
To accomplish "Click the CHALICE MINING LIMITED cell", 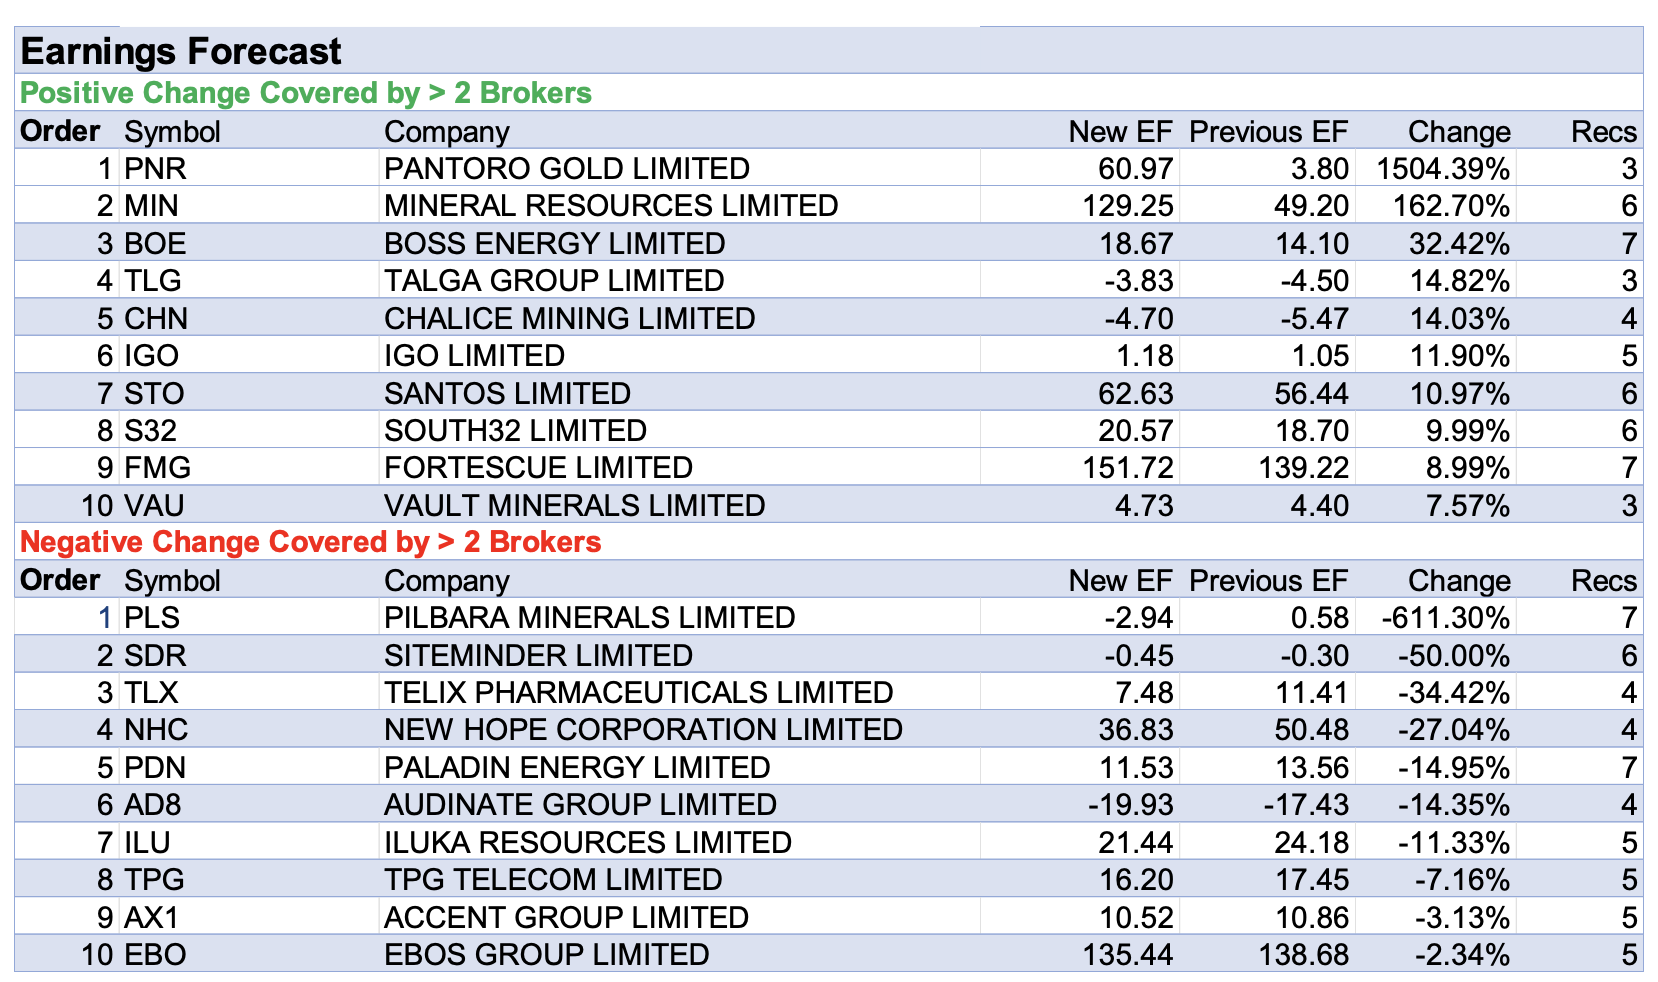I will [570, 319].
